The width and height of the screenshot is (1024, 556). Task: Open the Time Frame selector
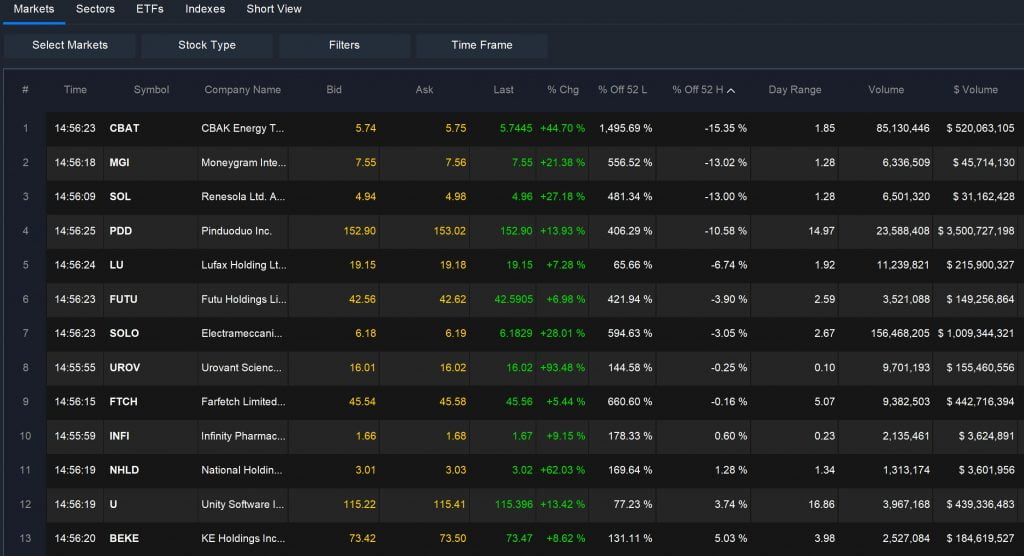point(481,45)
